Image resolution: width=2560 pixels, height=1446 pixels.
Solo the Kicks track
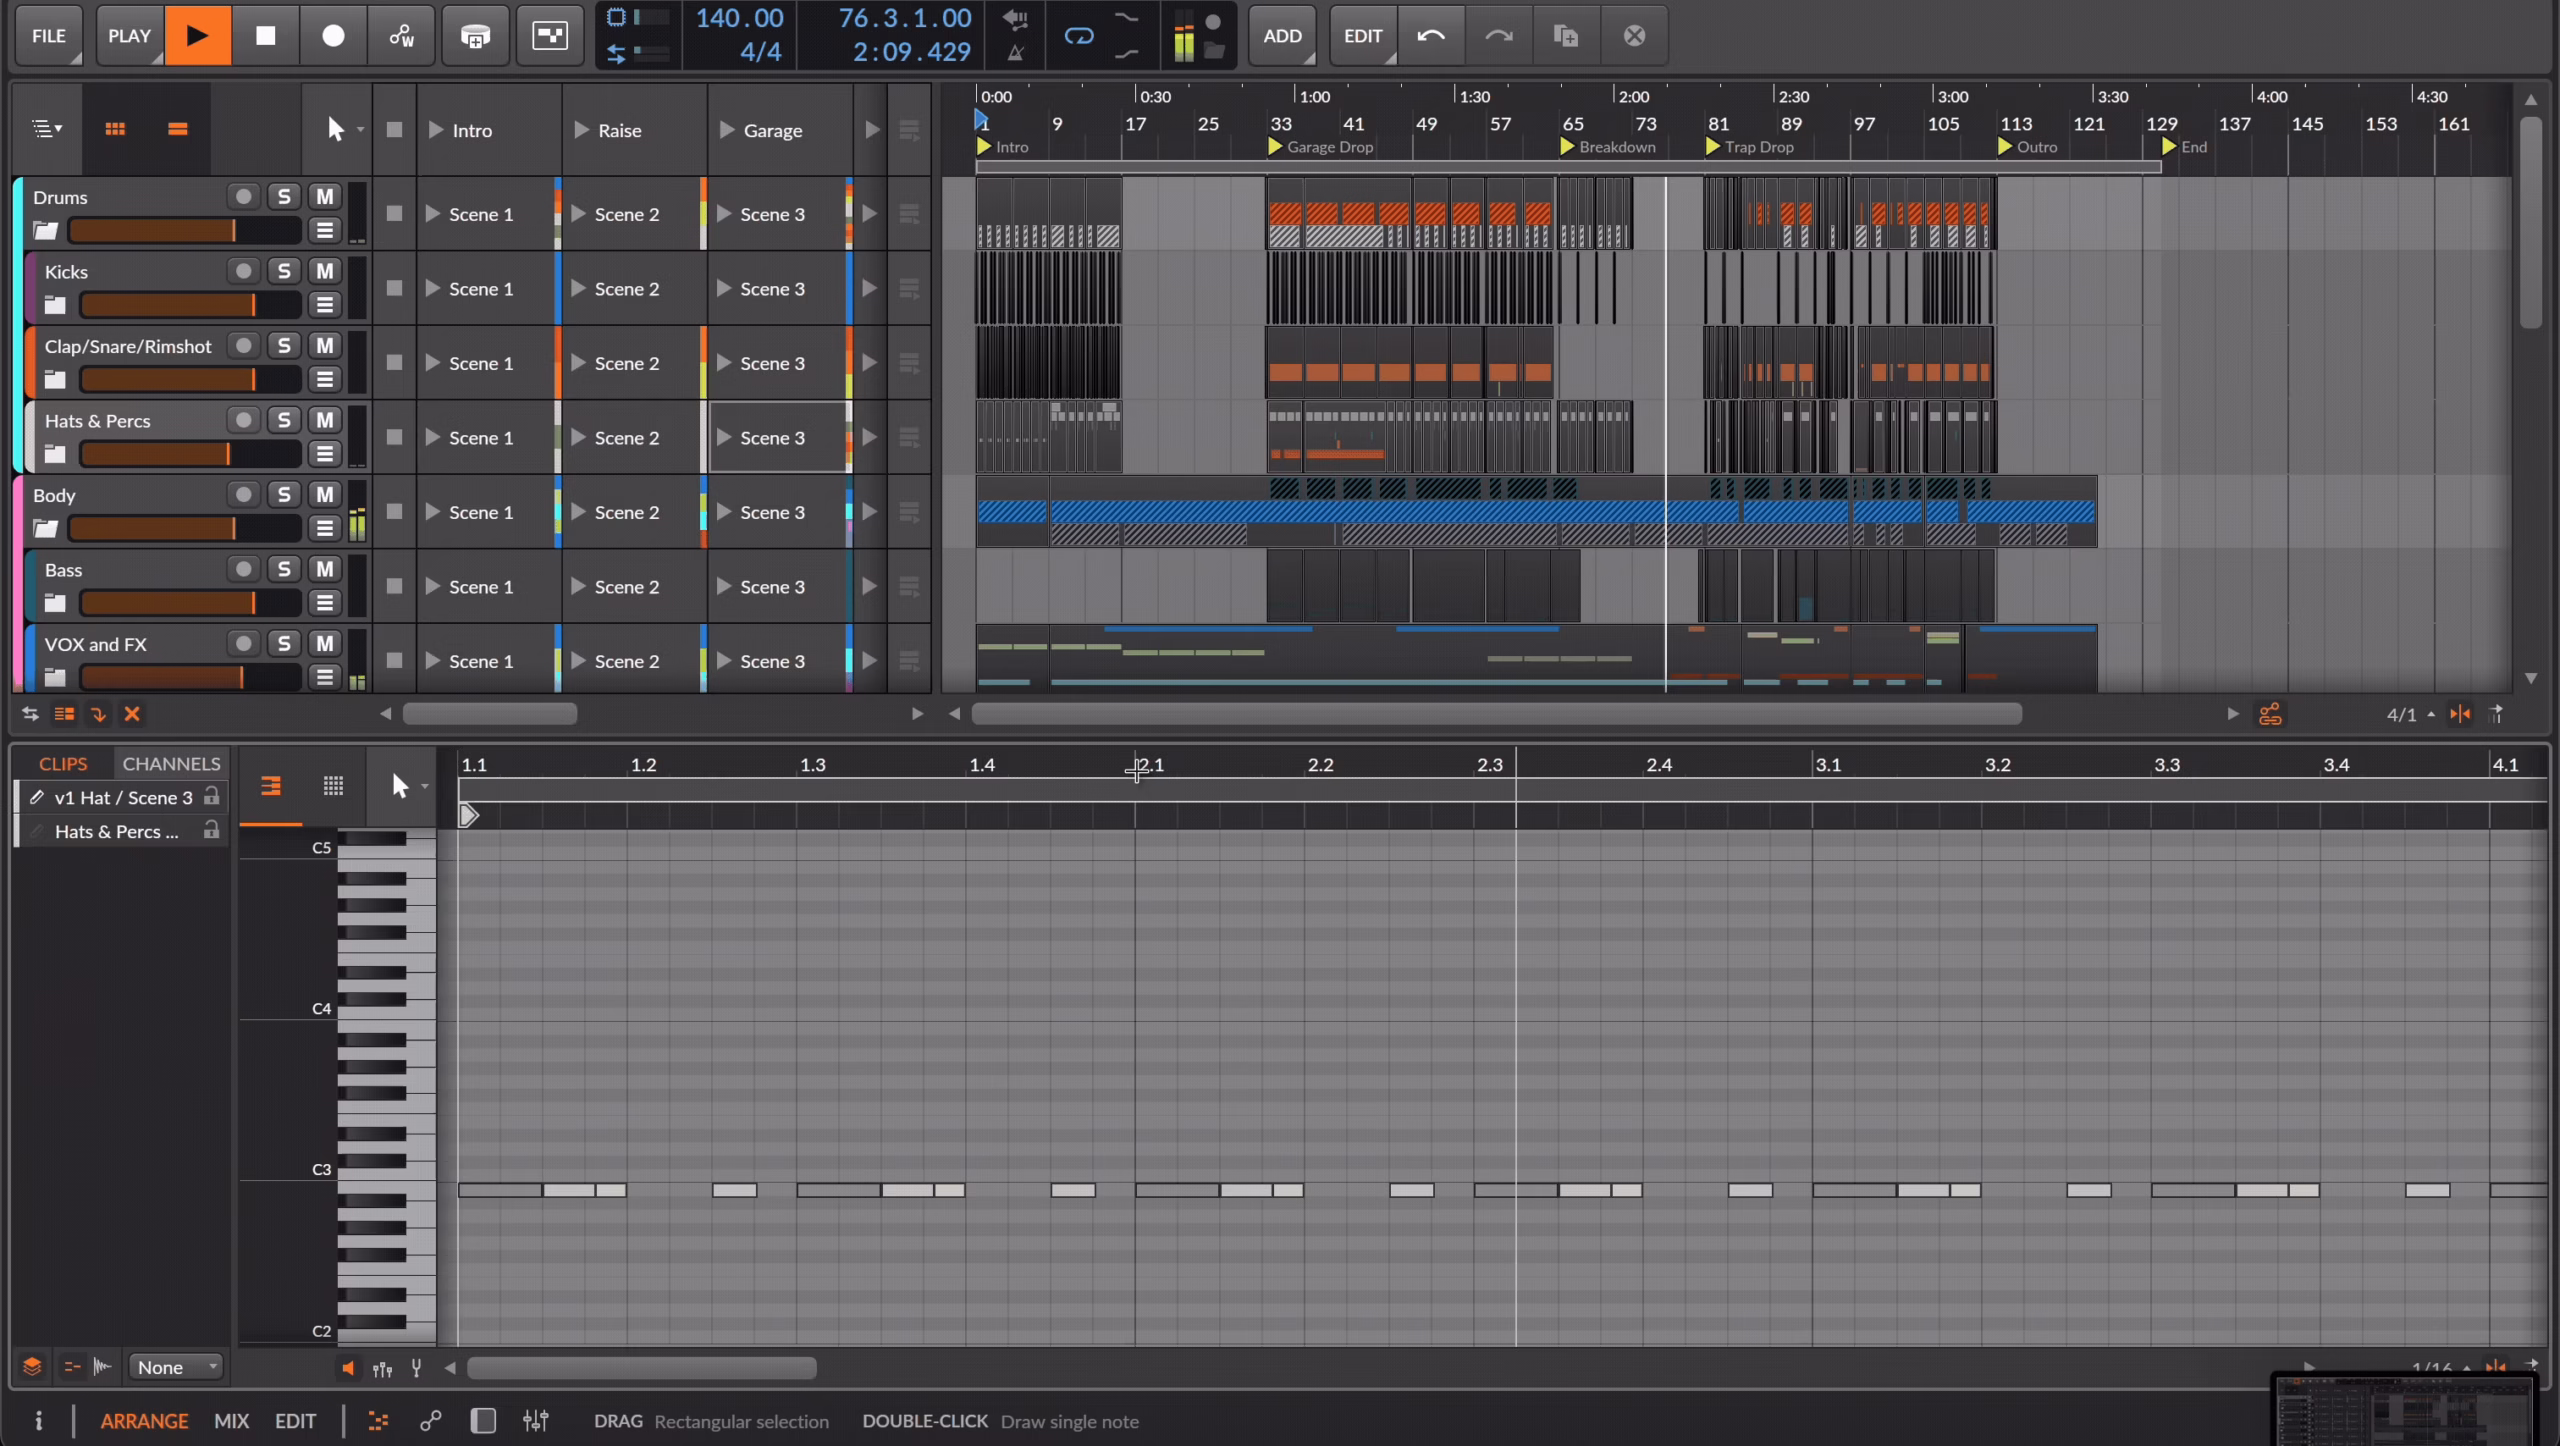[x=283, y=270]
